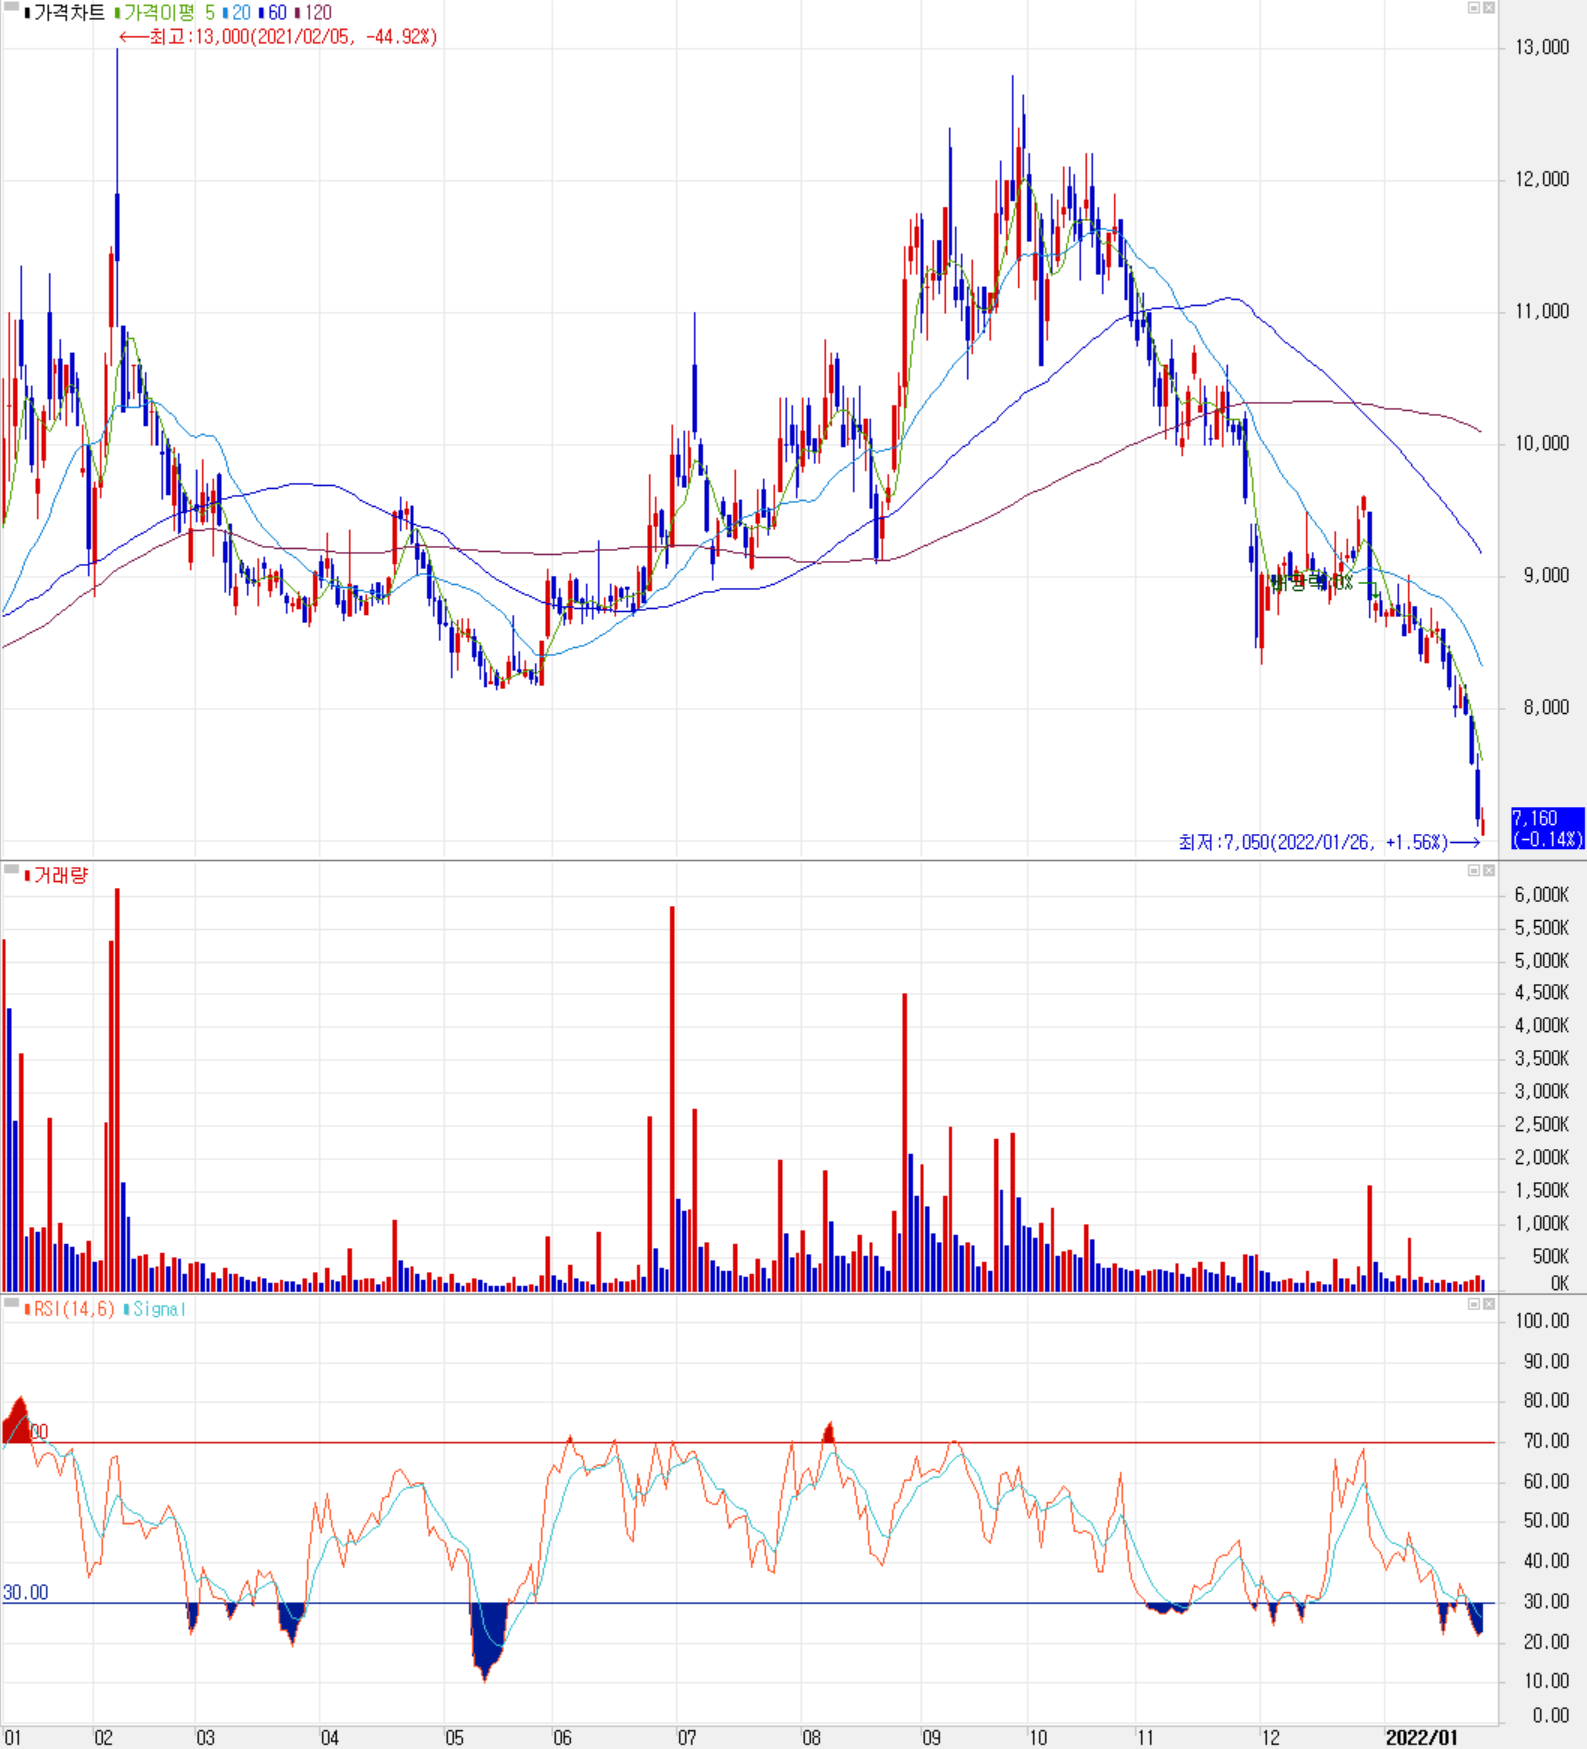This screenshot has width=1587, height=1749.
Task: Click the 0K volume axis label
Action: 1559,1284
